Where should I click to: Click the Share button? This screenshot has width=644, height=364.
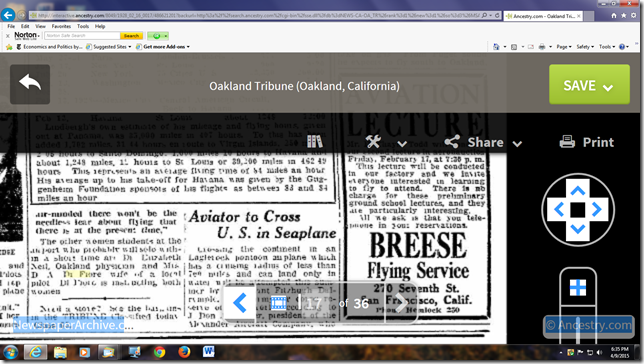tap(474, 142)
